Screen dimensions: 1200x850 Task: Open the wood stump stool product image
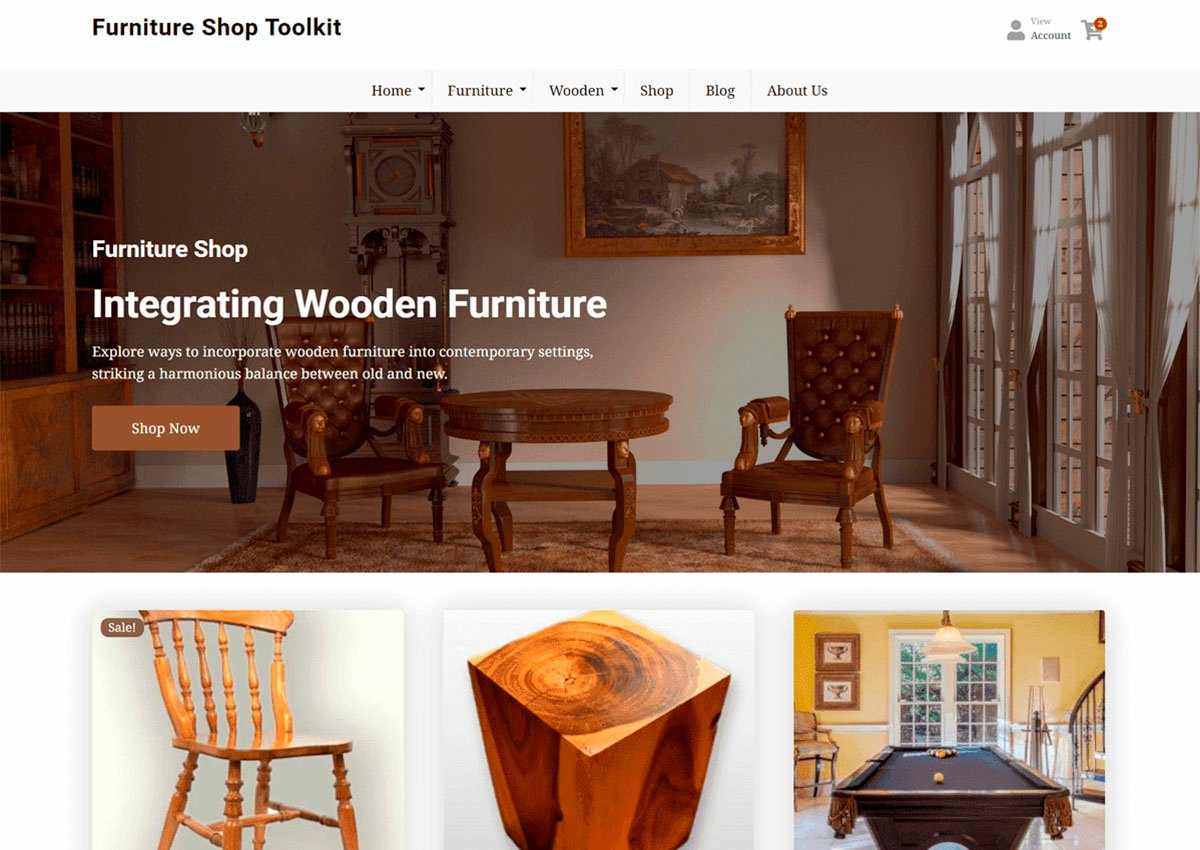[599, 730]
